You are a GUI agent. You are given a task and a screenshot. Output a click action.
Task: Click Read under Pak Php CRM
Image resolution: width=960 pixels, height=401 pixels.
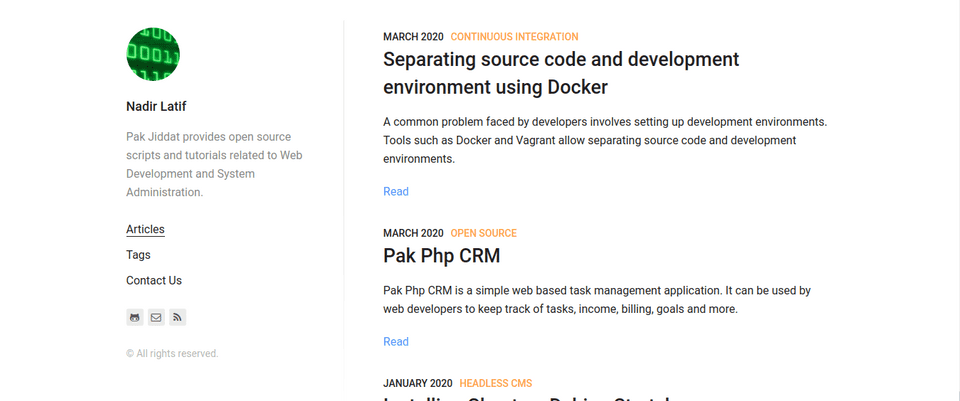point(395,342)
